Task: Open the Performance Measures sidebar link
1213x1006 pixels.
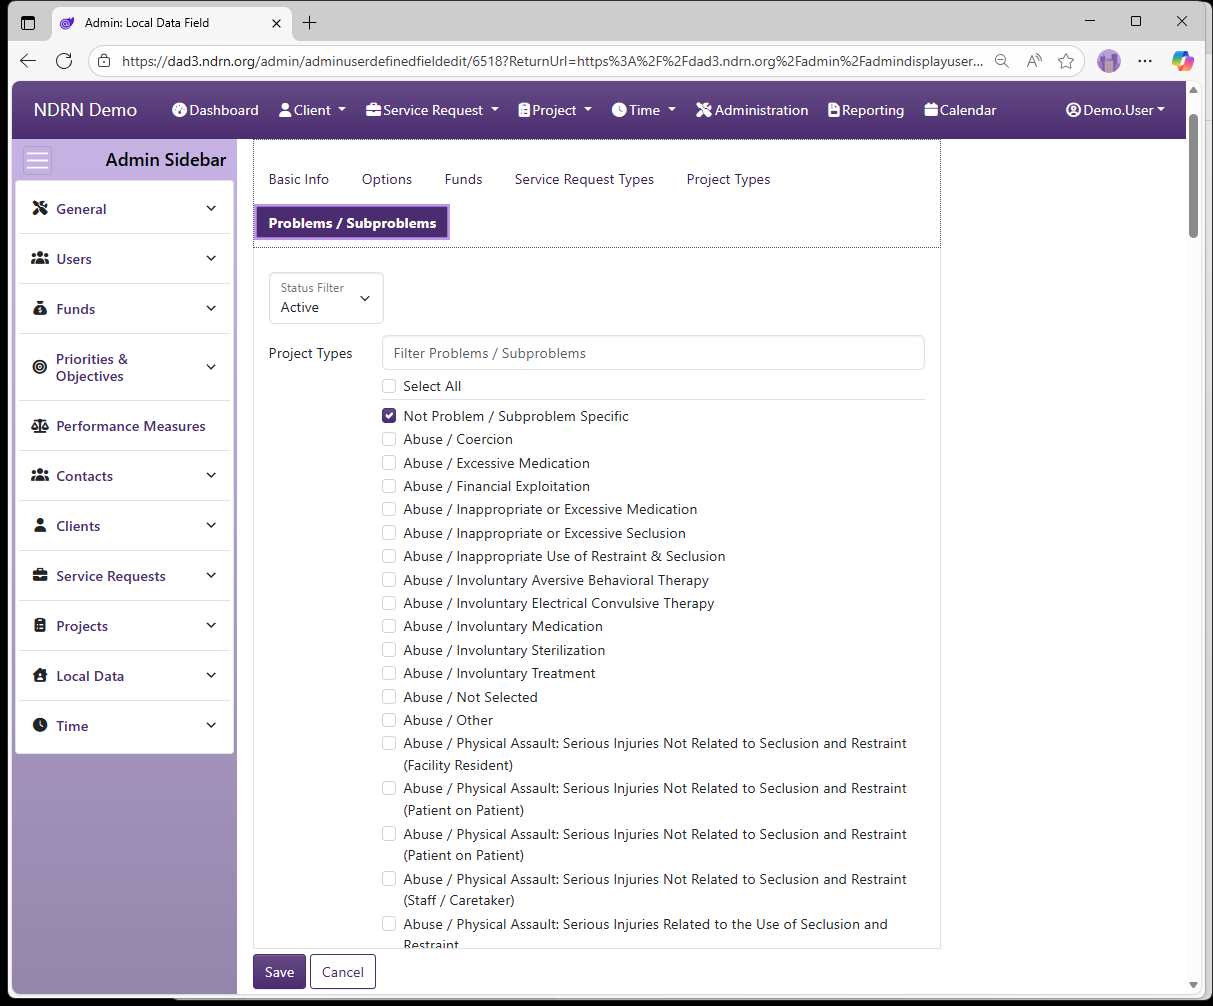Action: click(x=130, y=426)
